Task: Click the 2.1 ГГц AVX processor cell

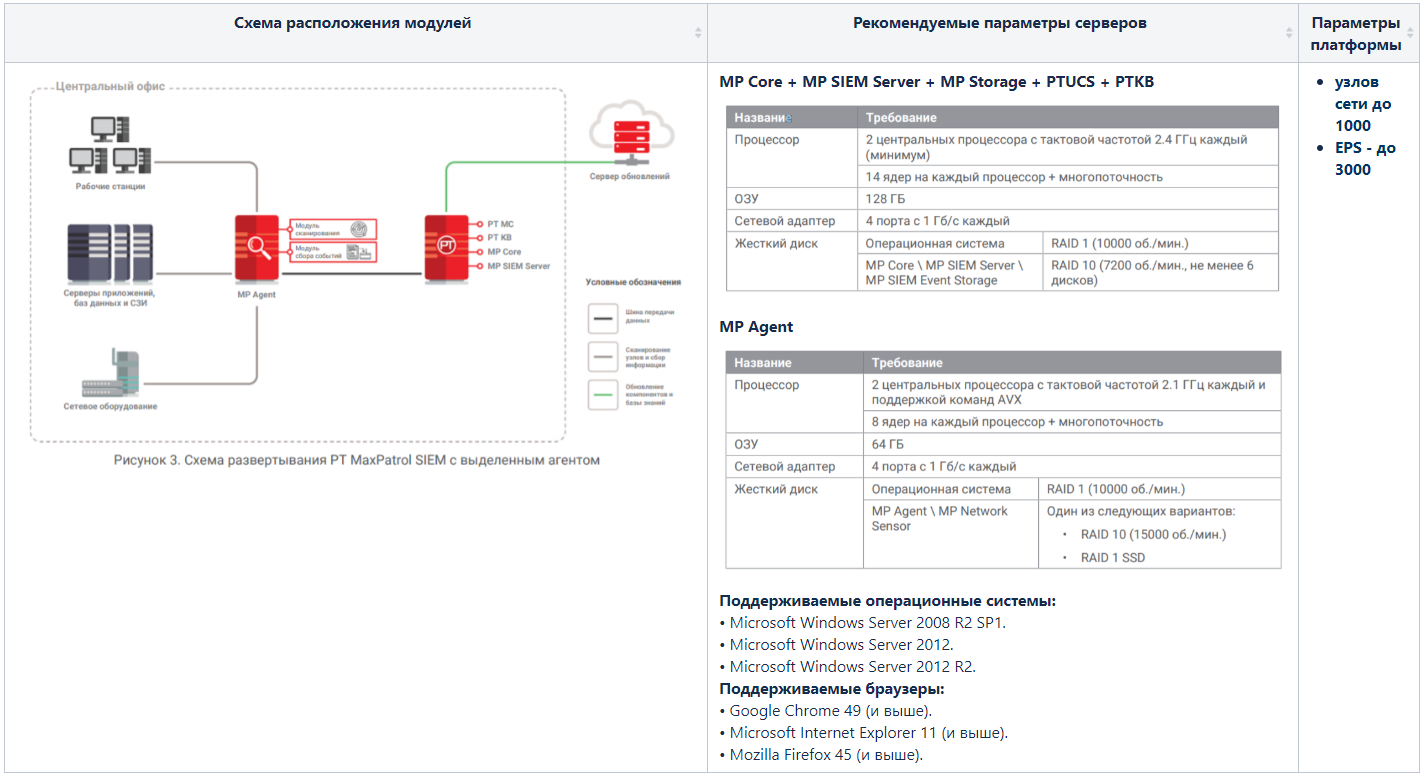Action: 1072,392
